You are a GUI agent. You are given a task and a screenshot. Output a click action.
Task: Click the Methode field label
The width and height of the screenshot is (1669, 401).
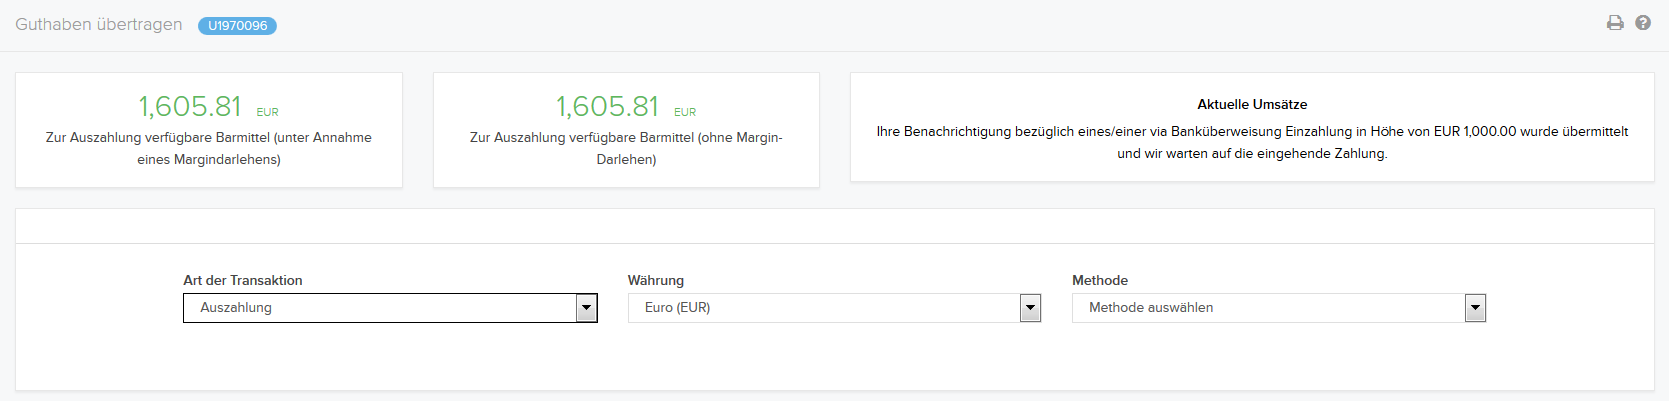tap(1100, 281)
